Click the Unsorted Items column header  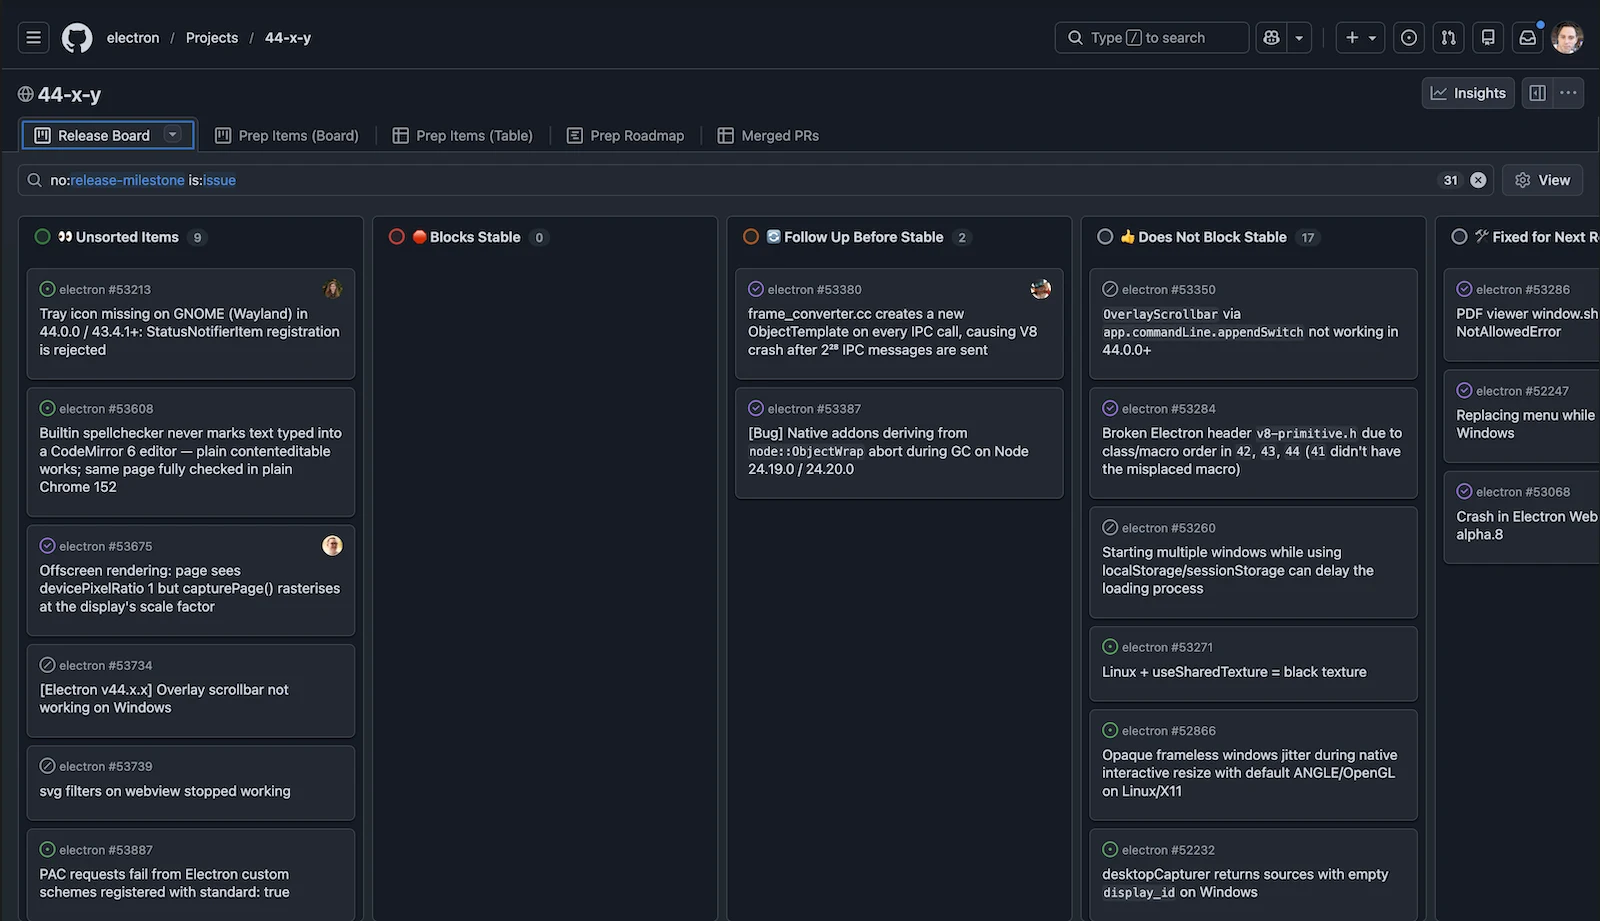[x=127, y=237]
